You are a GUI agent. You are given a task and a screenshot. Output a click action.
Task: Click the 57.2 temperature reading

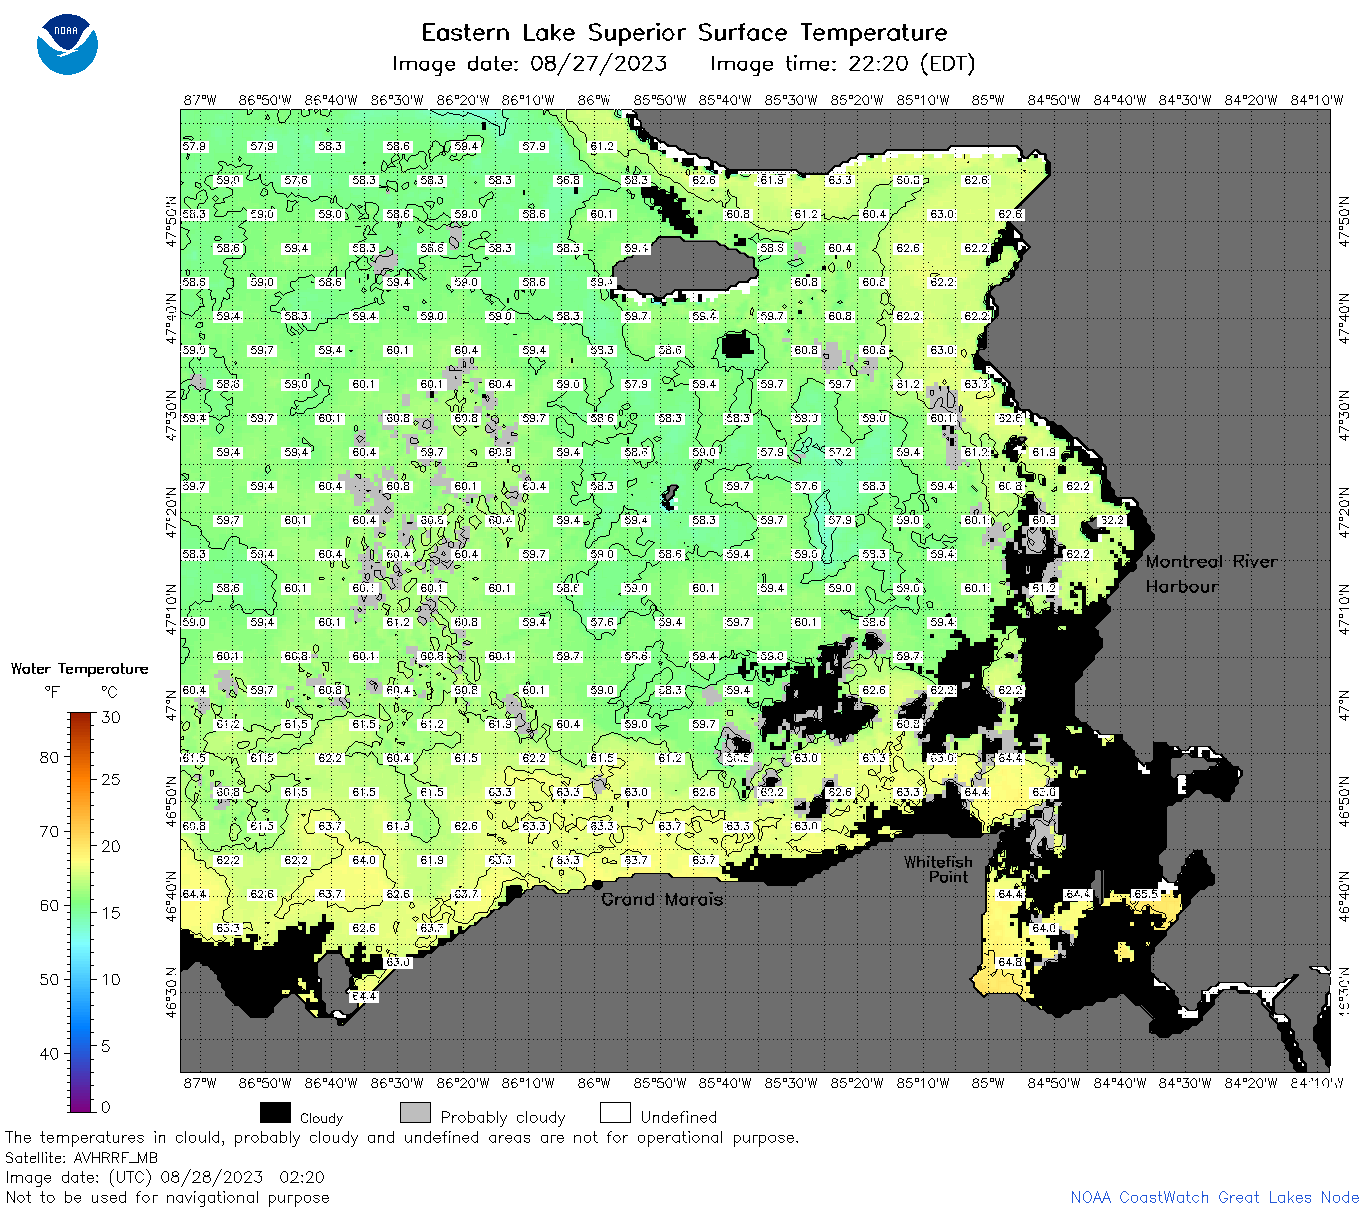tap(840, 452)
